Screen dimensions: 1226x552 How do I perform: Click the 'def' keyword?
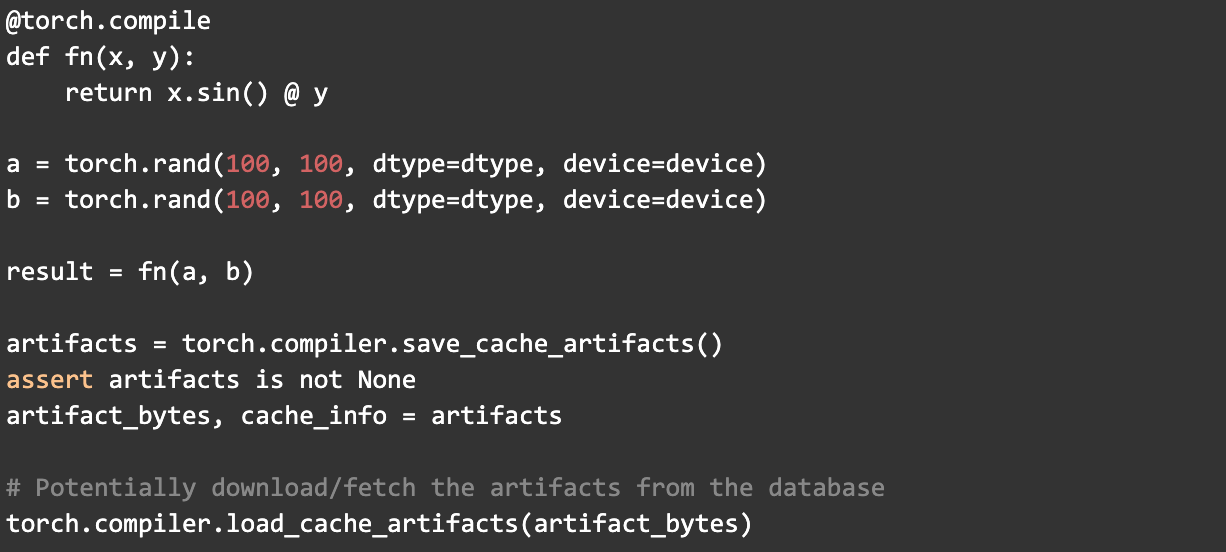28,56
